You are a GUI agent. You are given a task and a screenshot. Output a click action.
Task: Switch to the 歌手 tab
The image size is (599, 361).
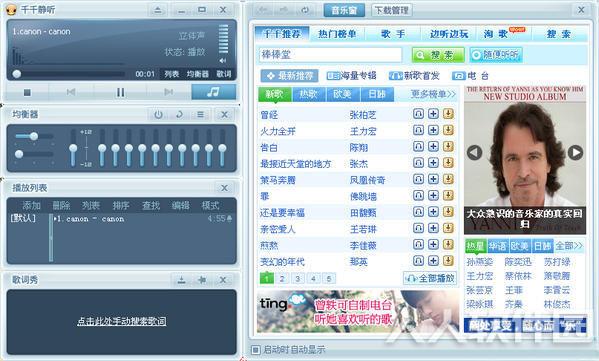393,34
